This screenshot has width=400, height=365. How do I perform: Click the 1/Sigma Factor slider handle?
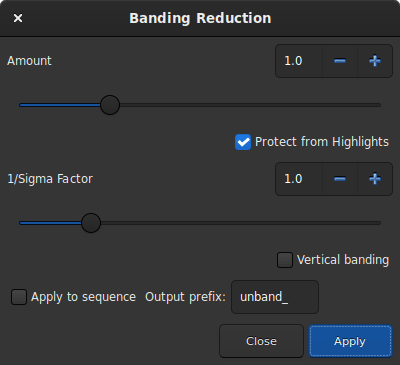(x=91, y=223)
